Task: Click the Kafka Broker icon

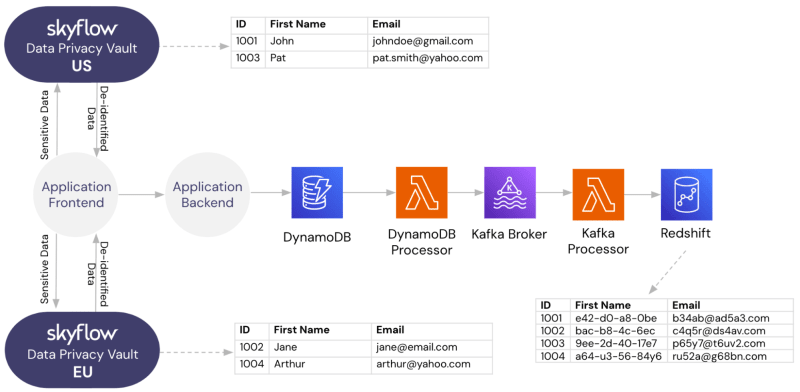Action: 510,193
